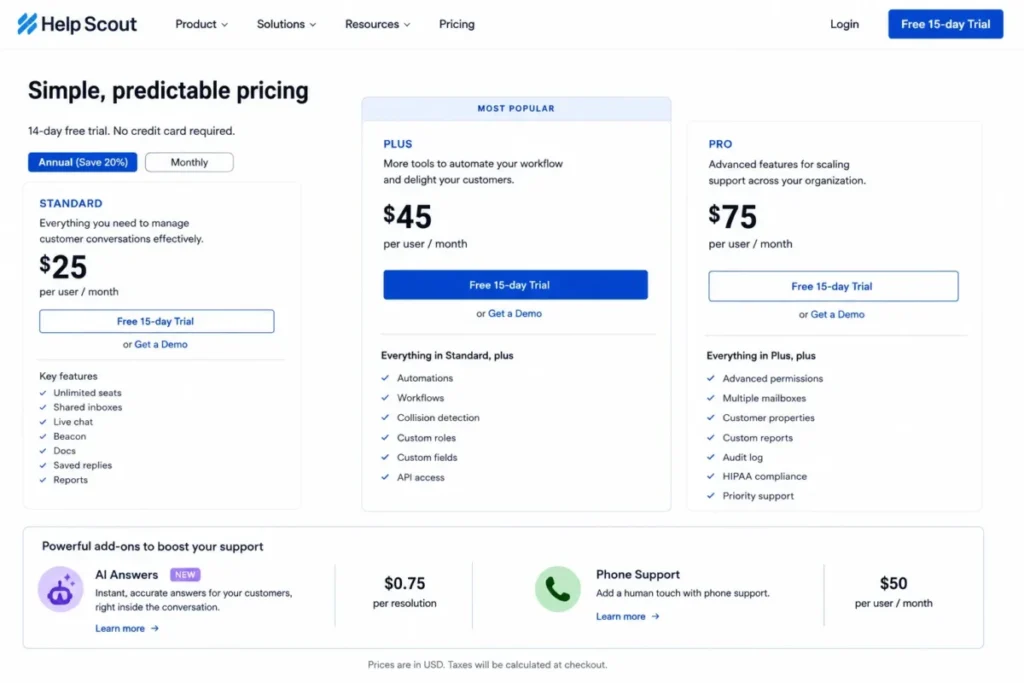
Task: Click the Simple, predictable pricing heading
Action: pos(168,91)
